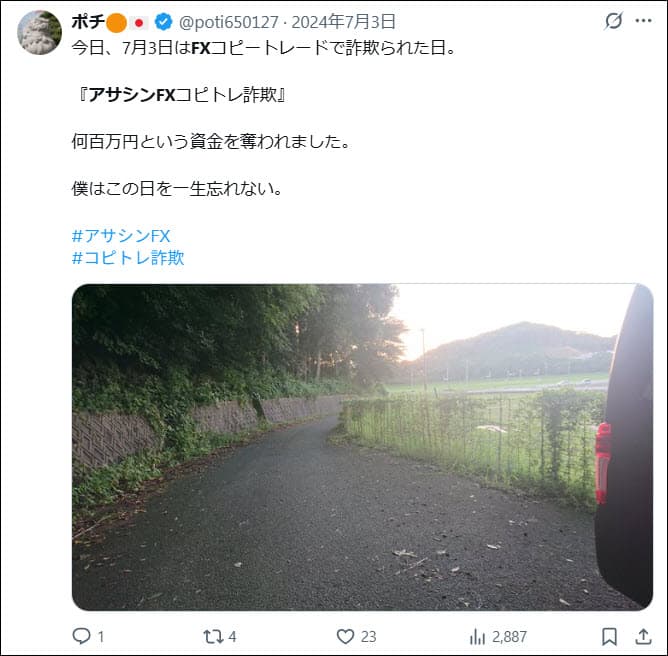Click the display name ポチ
Viewport: 668px width, 656px height.
(88, 22)
